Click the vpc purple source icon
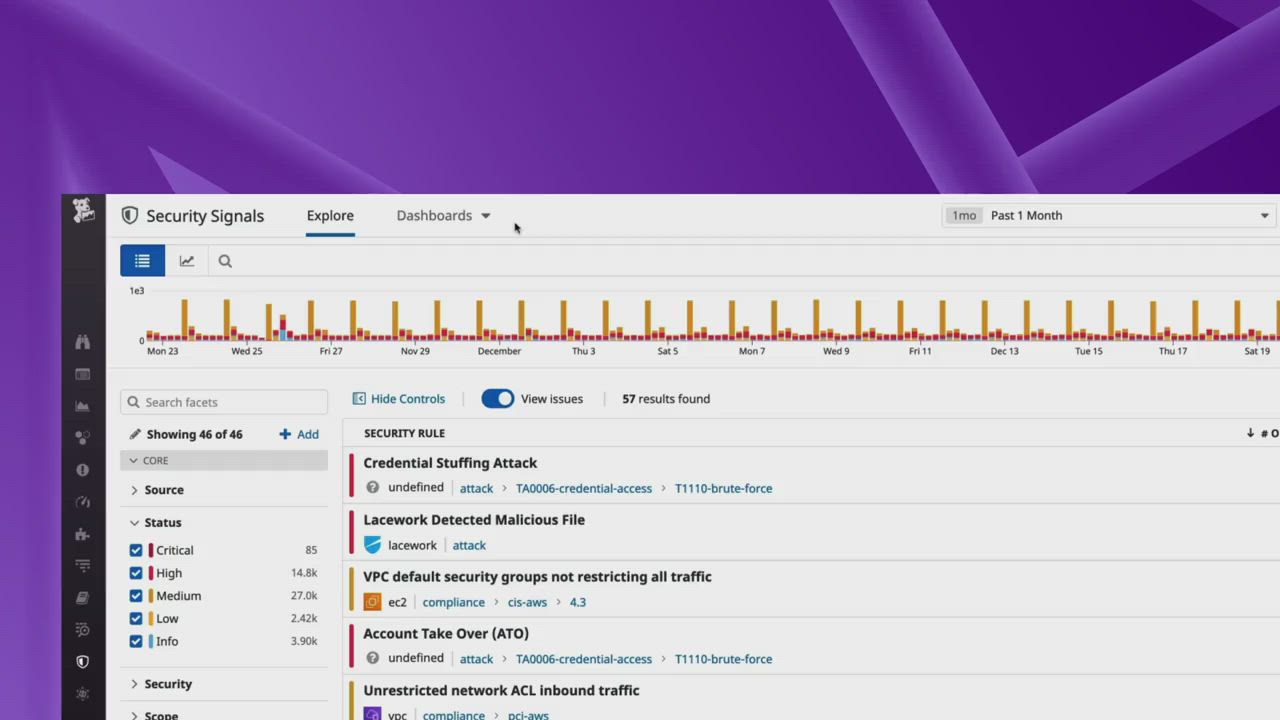 372,714
